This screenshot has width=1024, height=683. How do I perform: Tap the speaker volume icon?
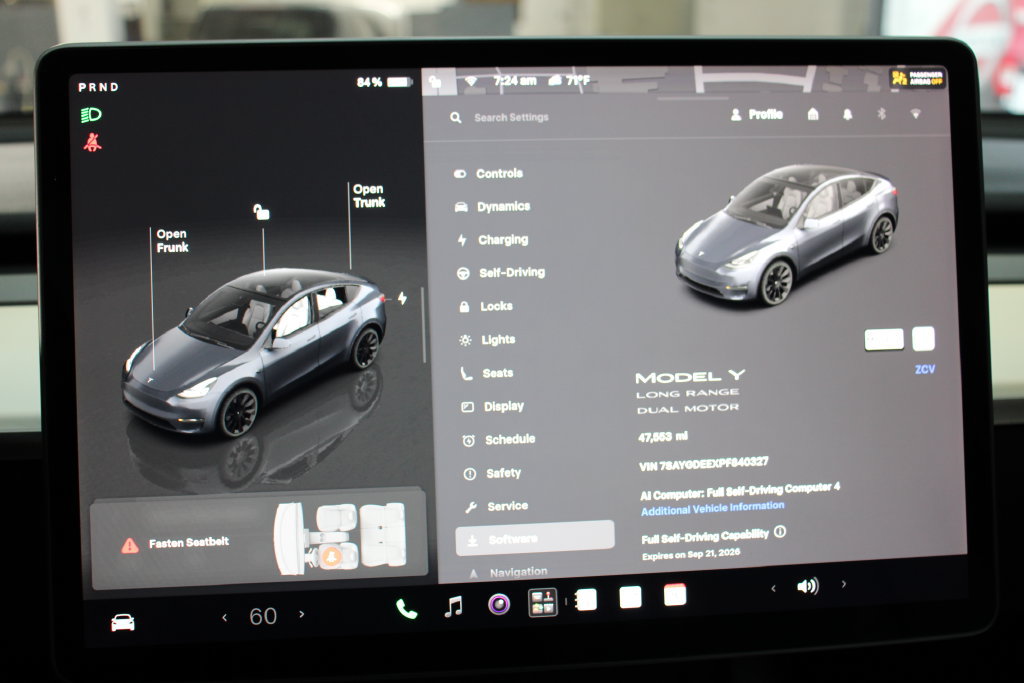click(808, 586)
